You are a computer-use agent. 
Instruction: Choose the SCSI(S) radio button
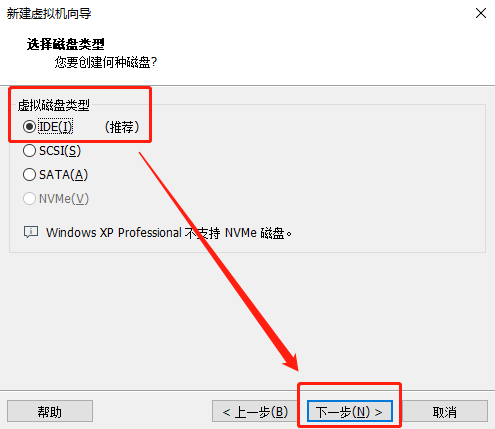coord(29,151)
